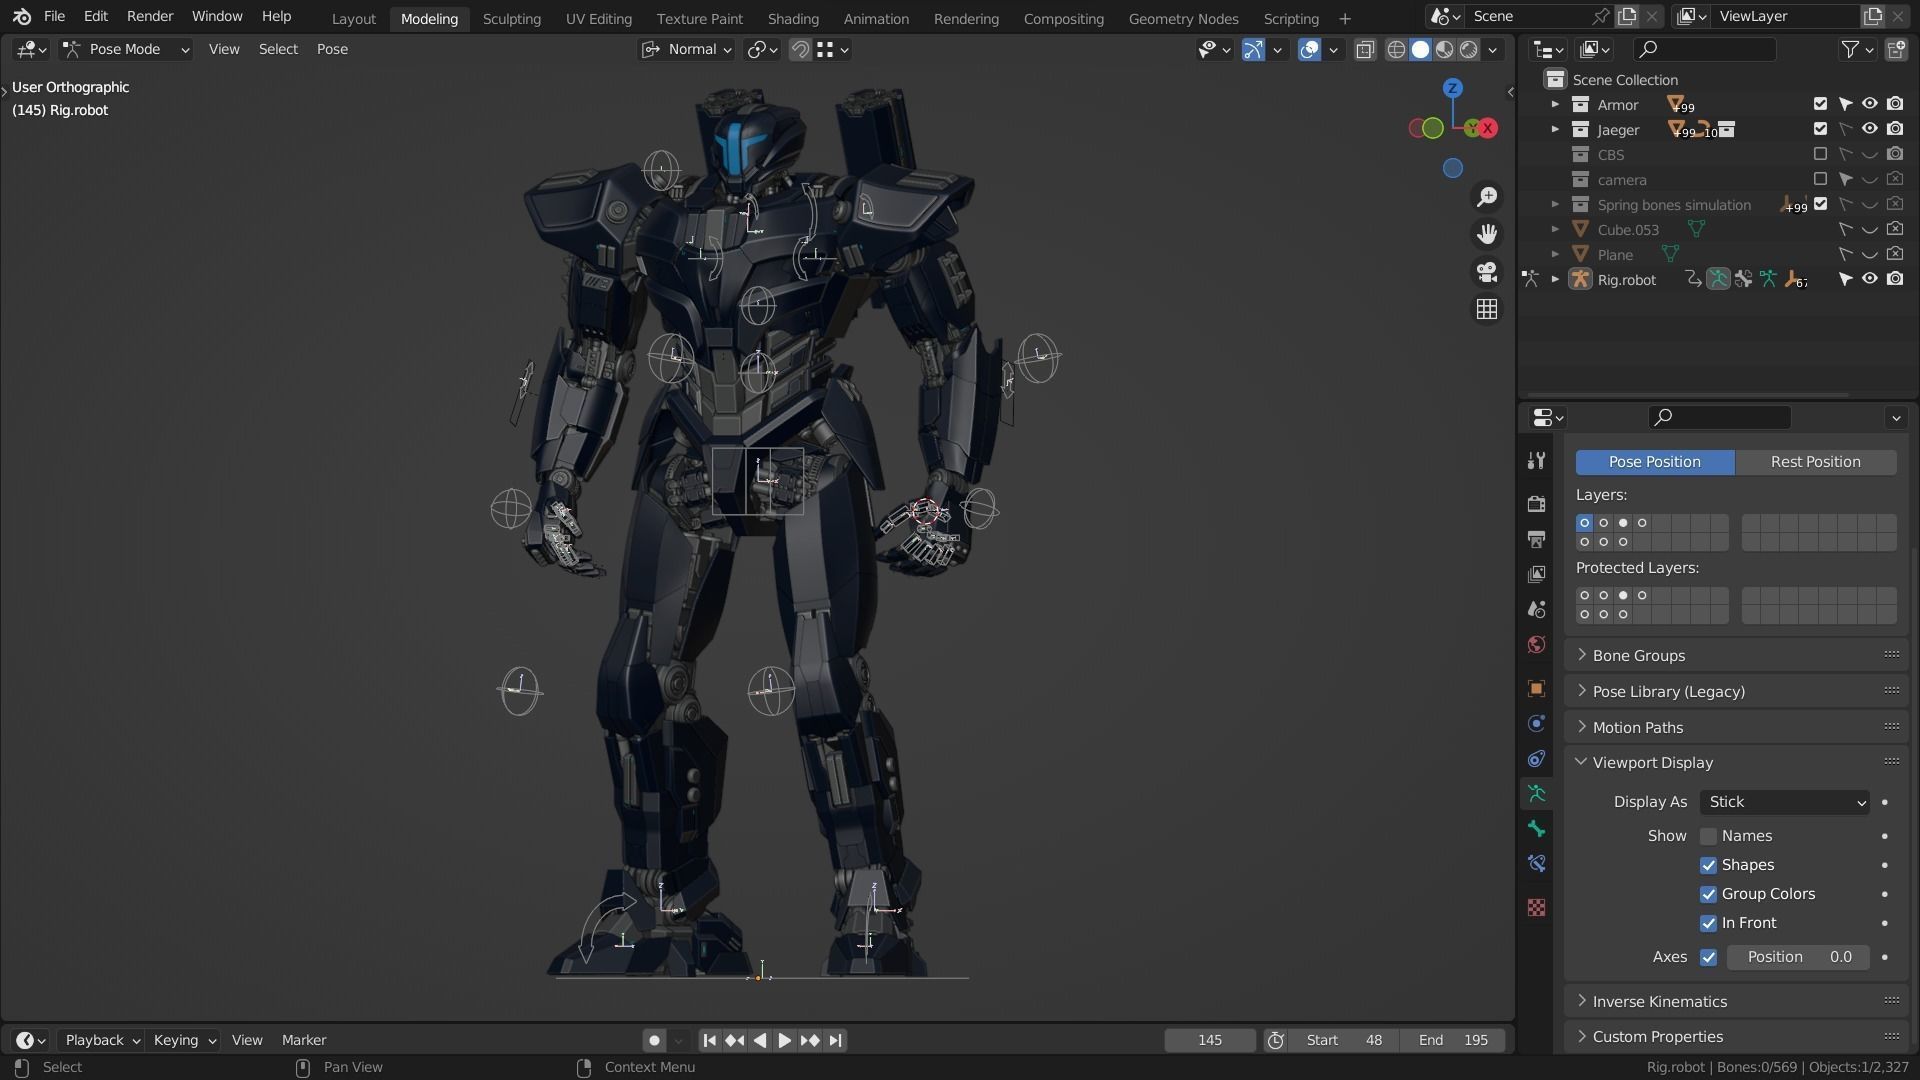1920x1080 pixels.
Task: Click the Zoom viewport icon
Action: (x=1487, y=197)
